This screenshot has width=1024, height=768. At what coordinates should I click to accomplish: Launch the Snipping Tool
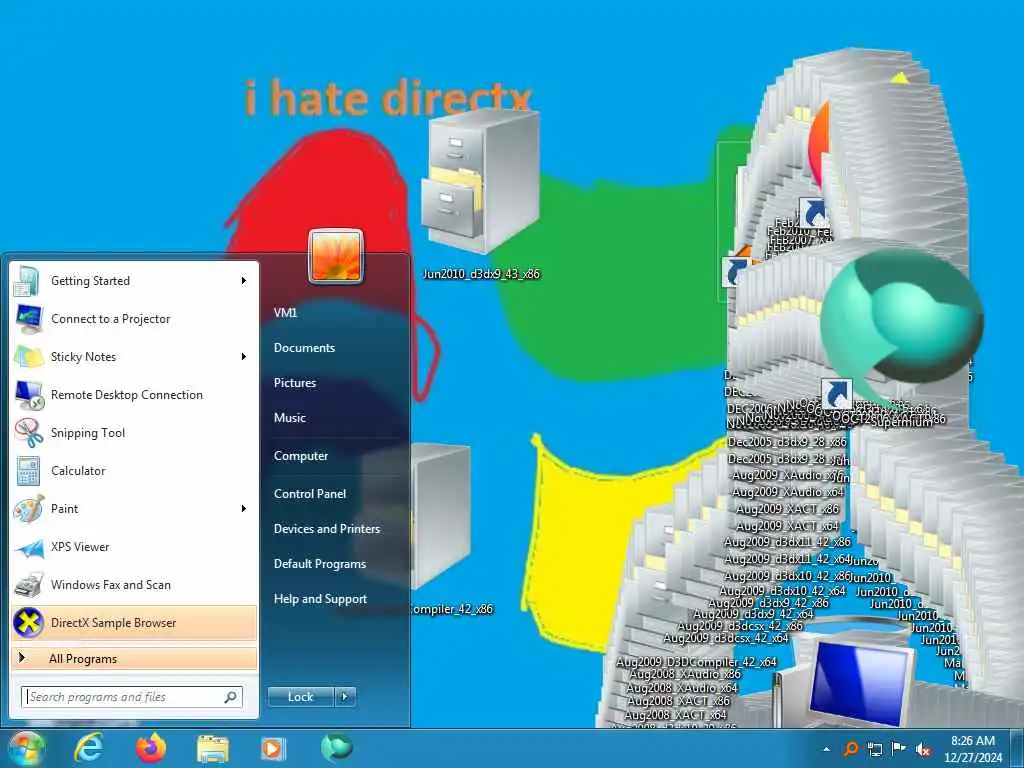click(x=134, y=432)
